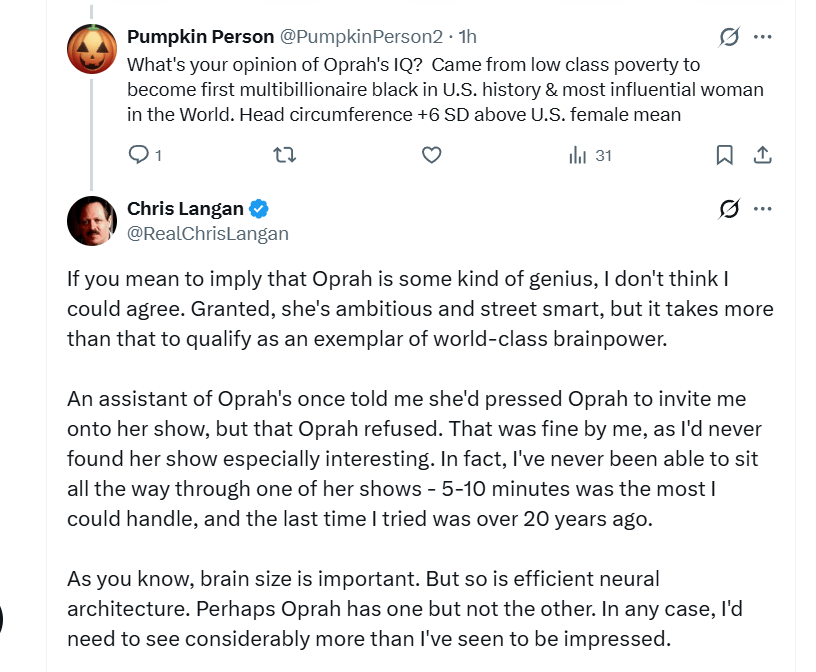This screenshot has width=816, height=672.
Task: Go to Pumpkin Person's profile name
Action: pyautogui.click(x=200, y=37)
